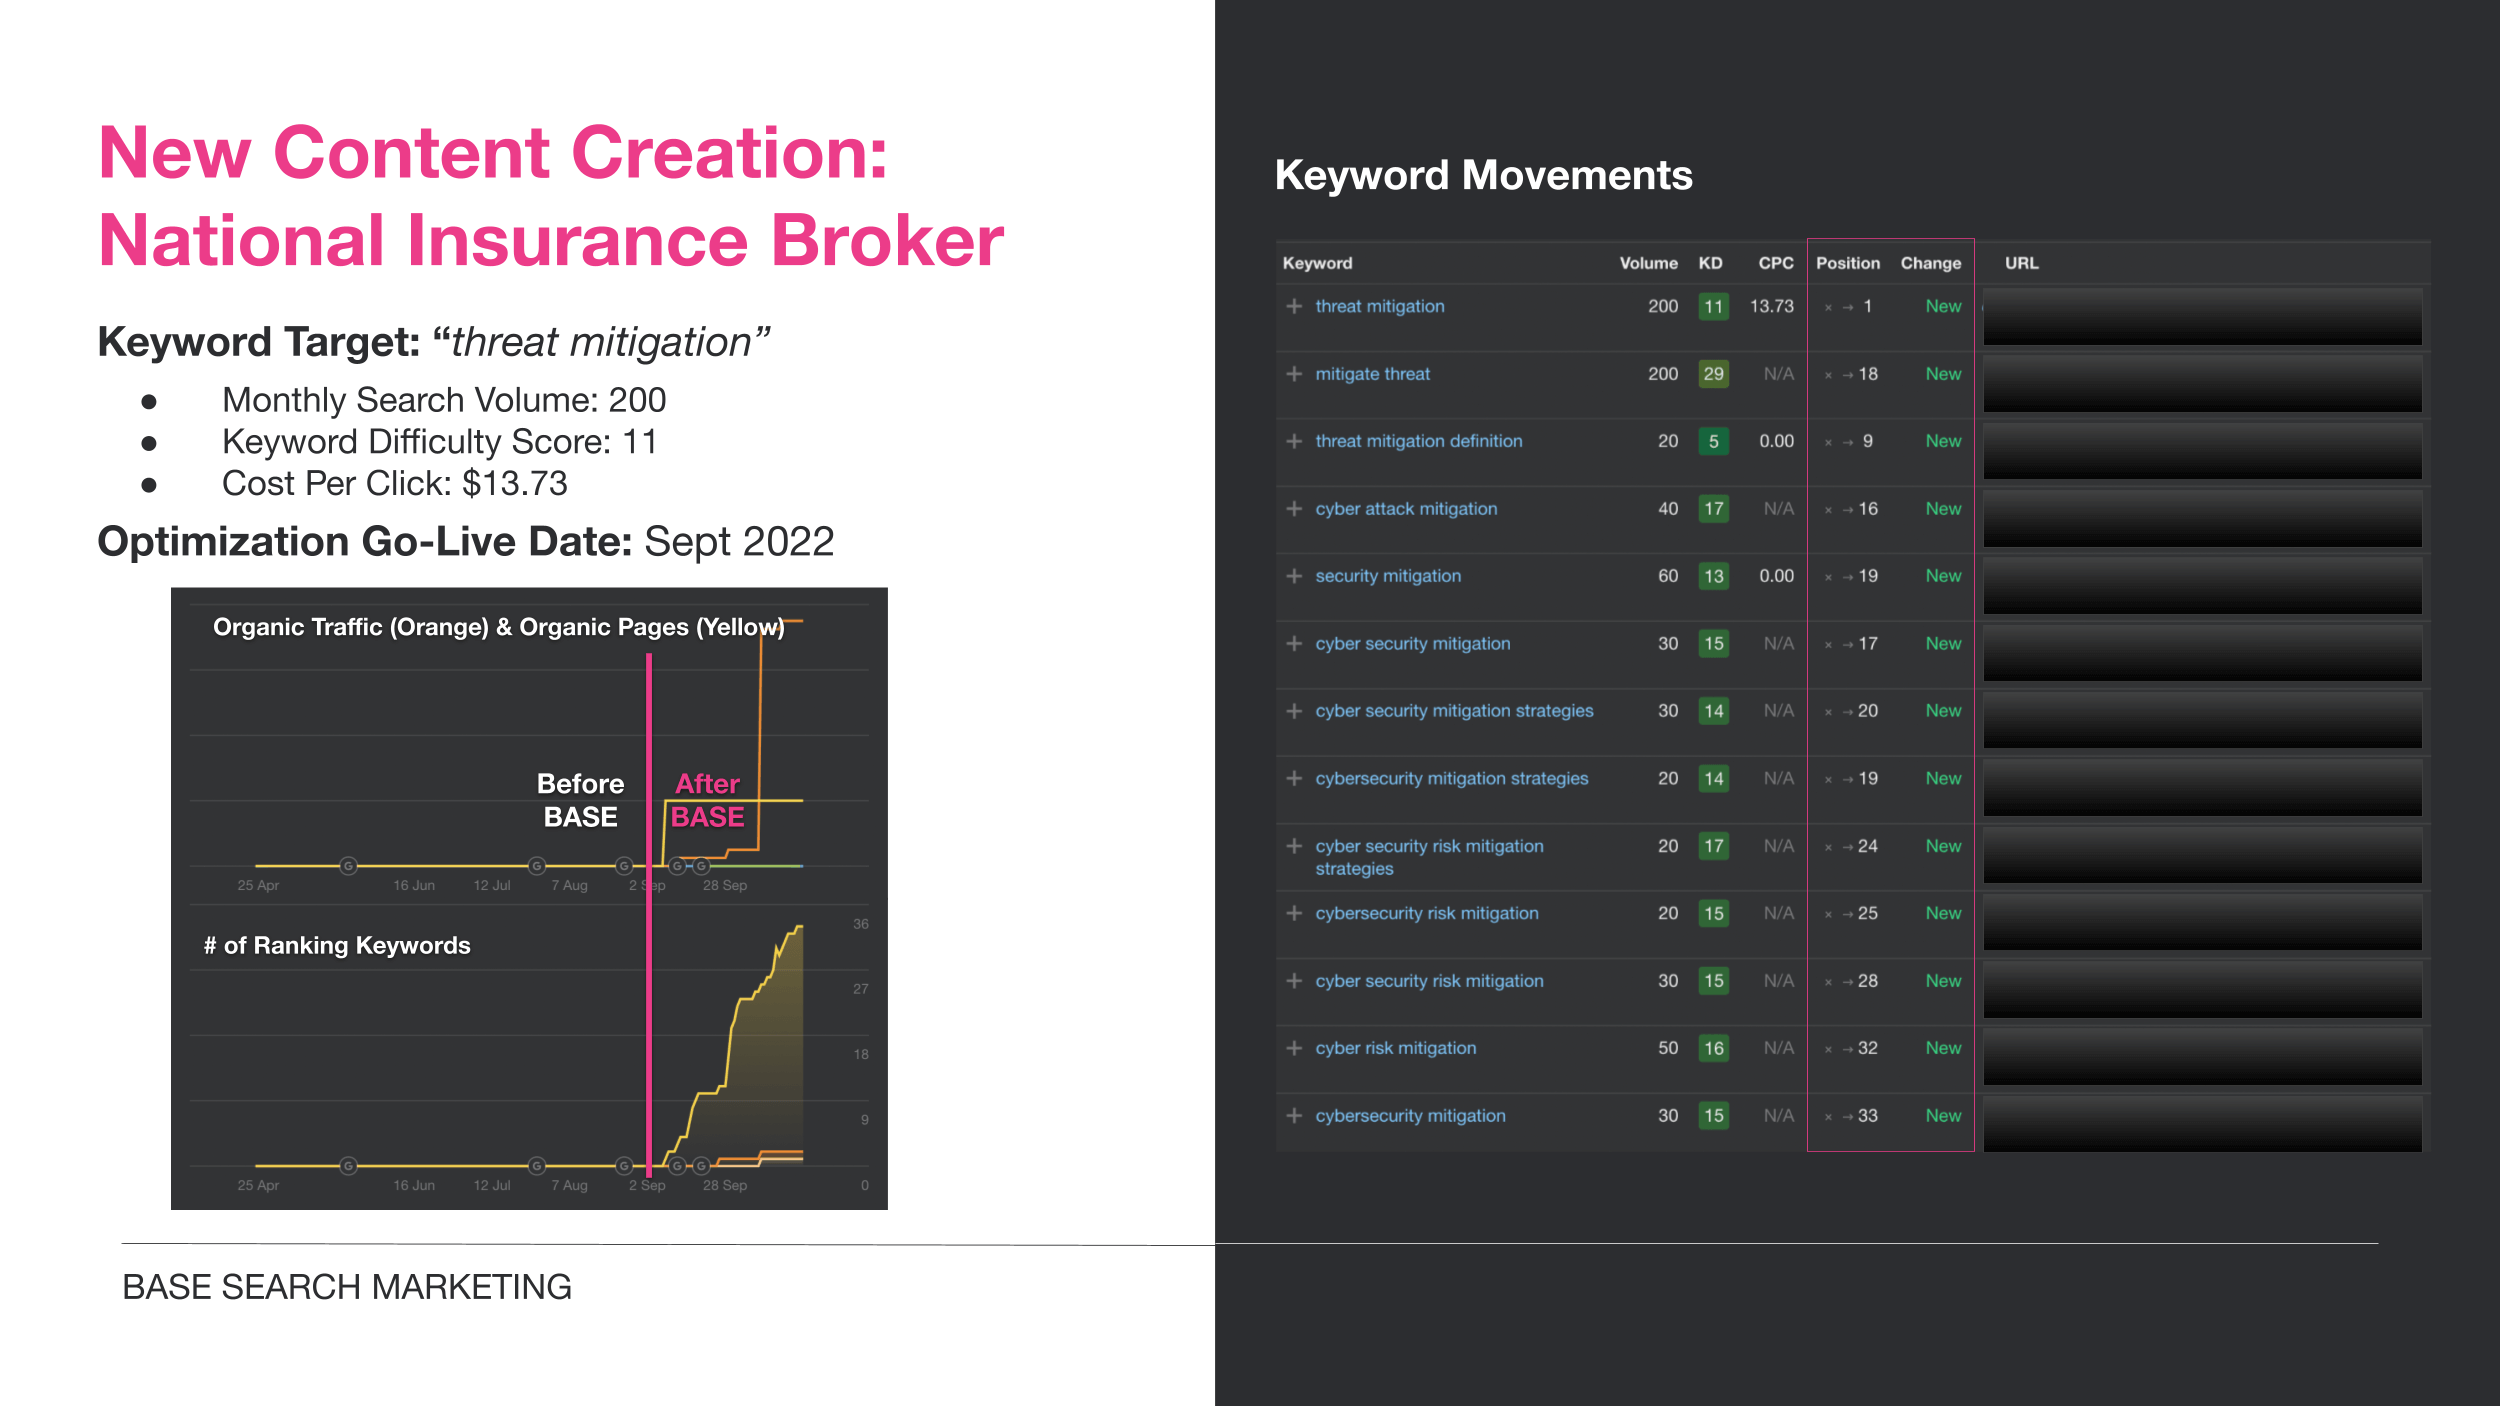Open 'security mitigation' keyword link
Screen dimensions: 2500x1406
1387,576
